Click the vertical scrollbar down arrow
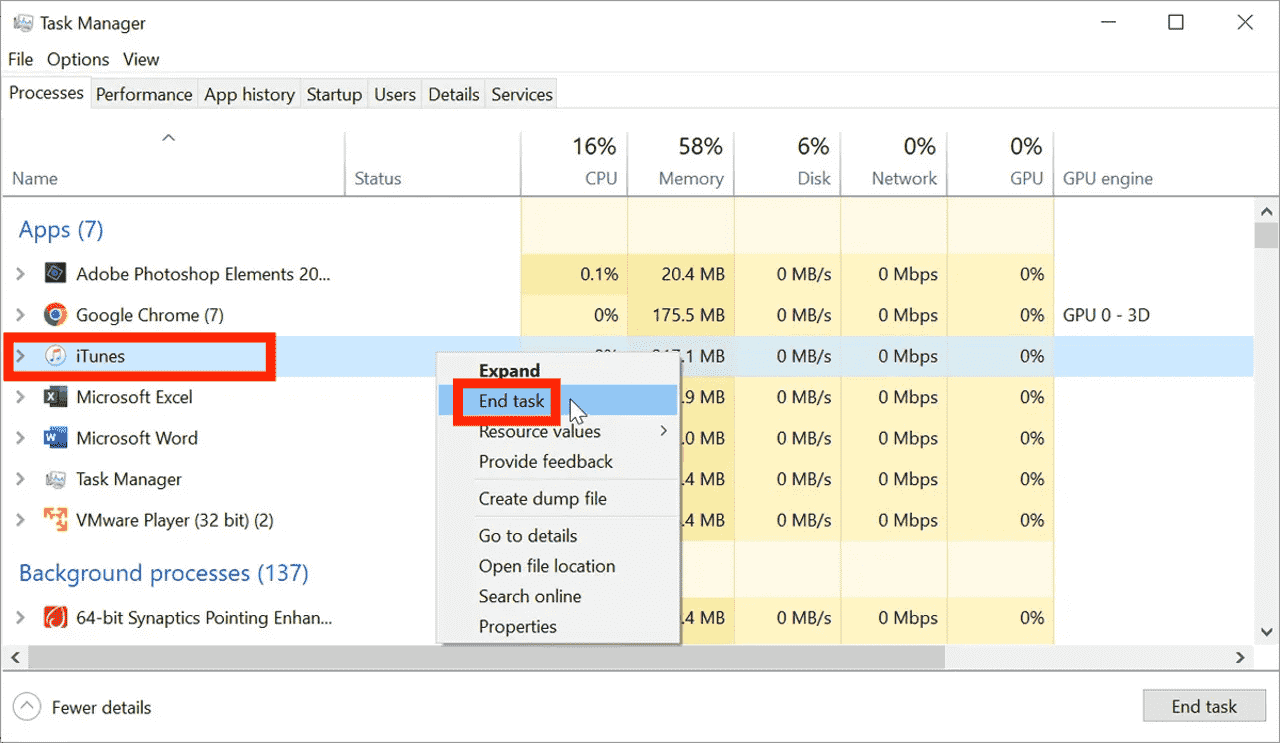This screenshot has height=743, width=1280. pos(1267,632)
